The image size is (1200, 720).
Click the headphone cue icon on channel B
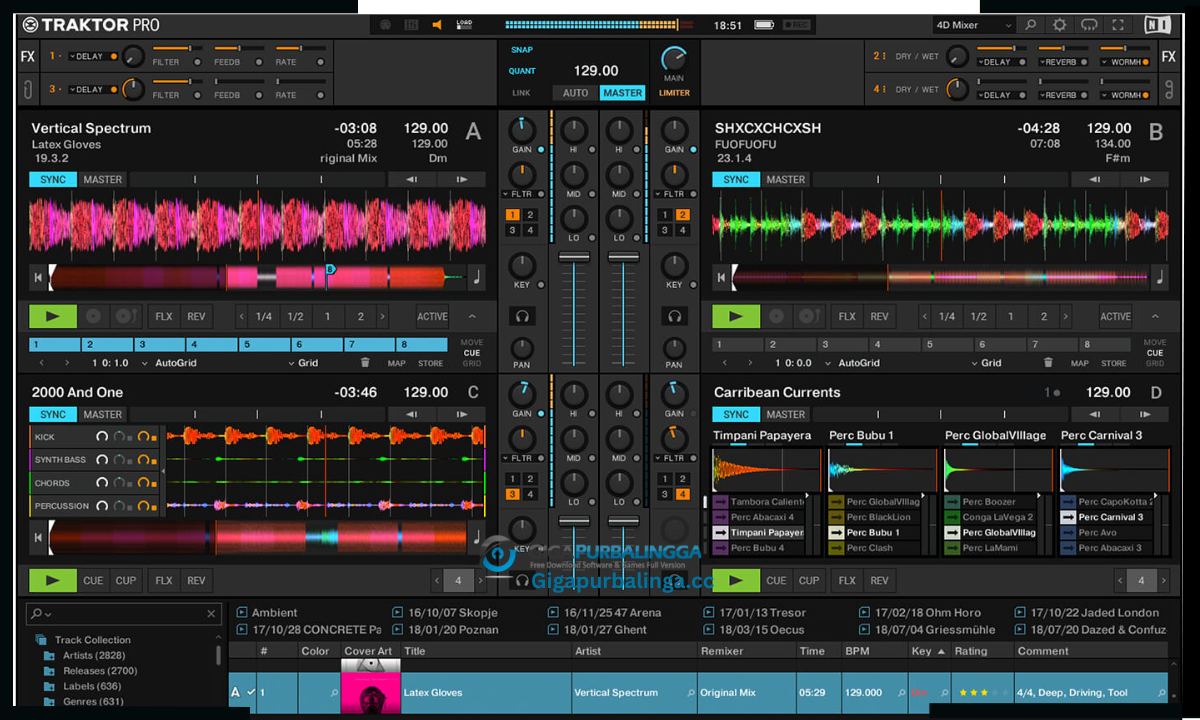[675, 316]
